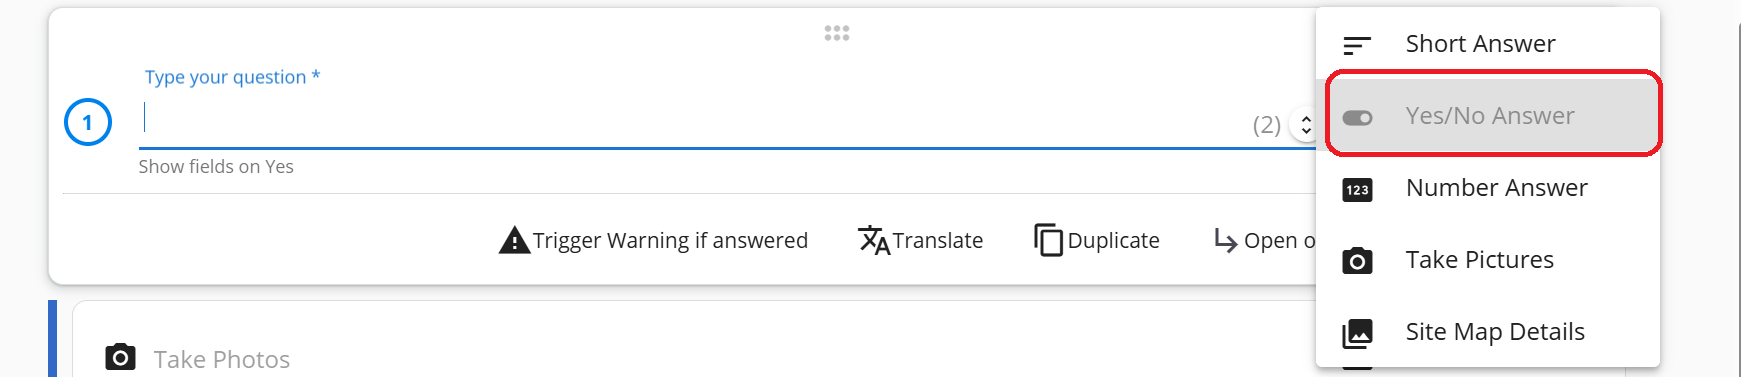Click the six-dot drag handle icon
Image resolution: width=1741 pixels, height=377 pixels.
click(837, 33)
